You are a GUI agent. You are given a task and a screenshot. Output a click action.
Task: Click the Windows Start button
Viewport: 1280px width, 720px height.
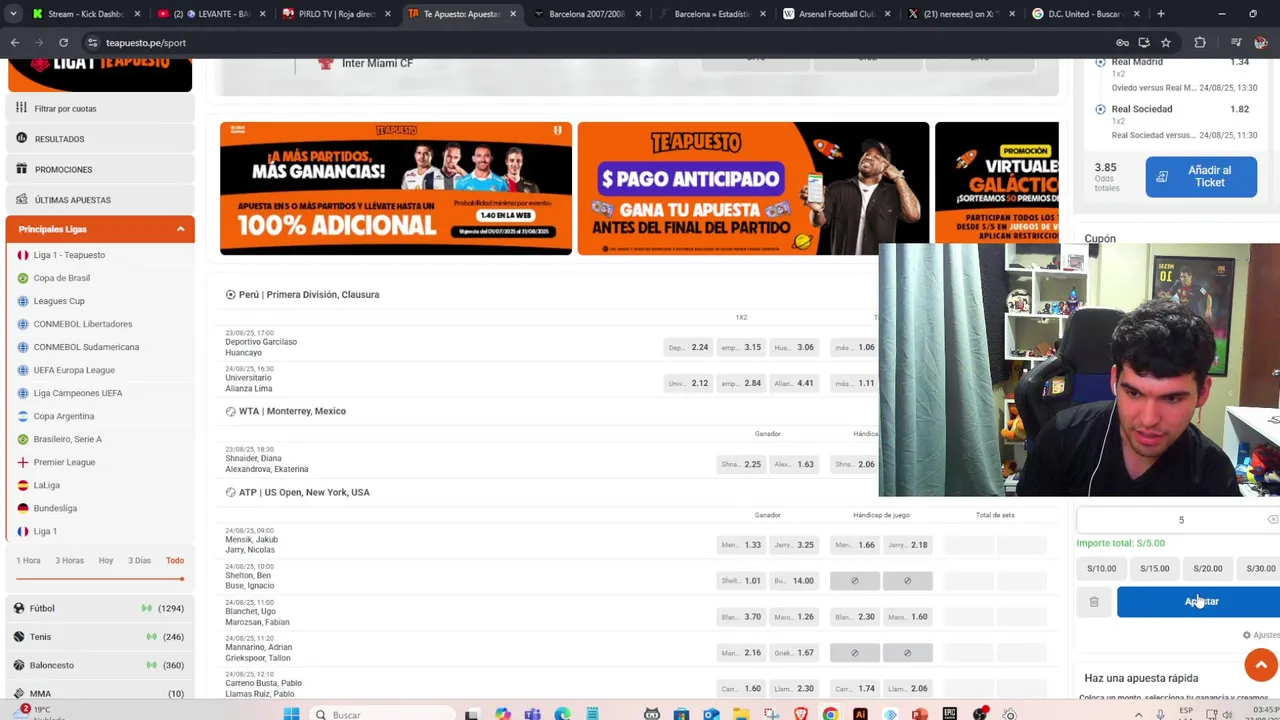(291, 714)
